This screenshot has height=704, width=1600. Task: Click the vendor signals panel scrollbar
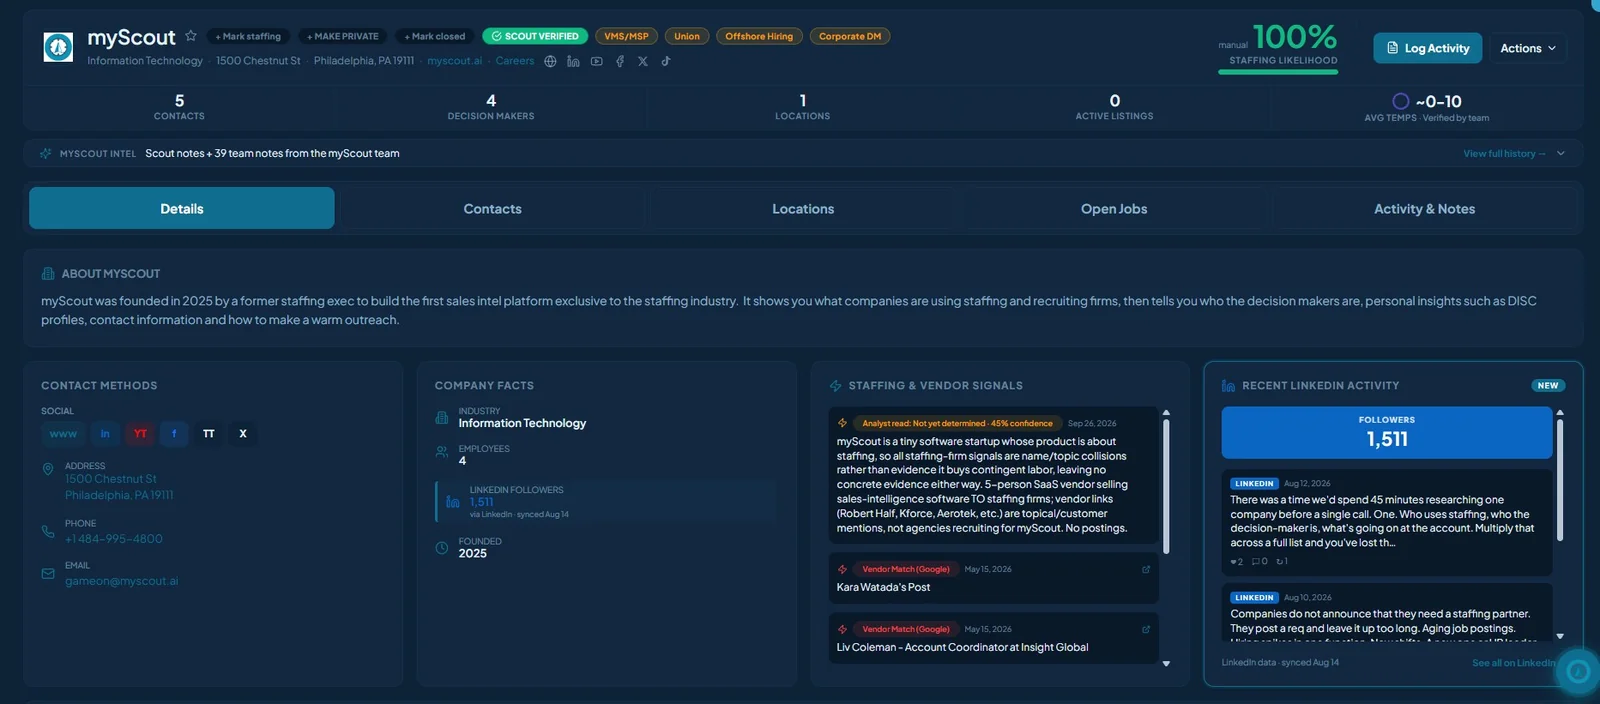[1166, 486]
